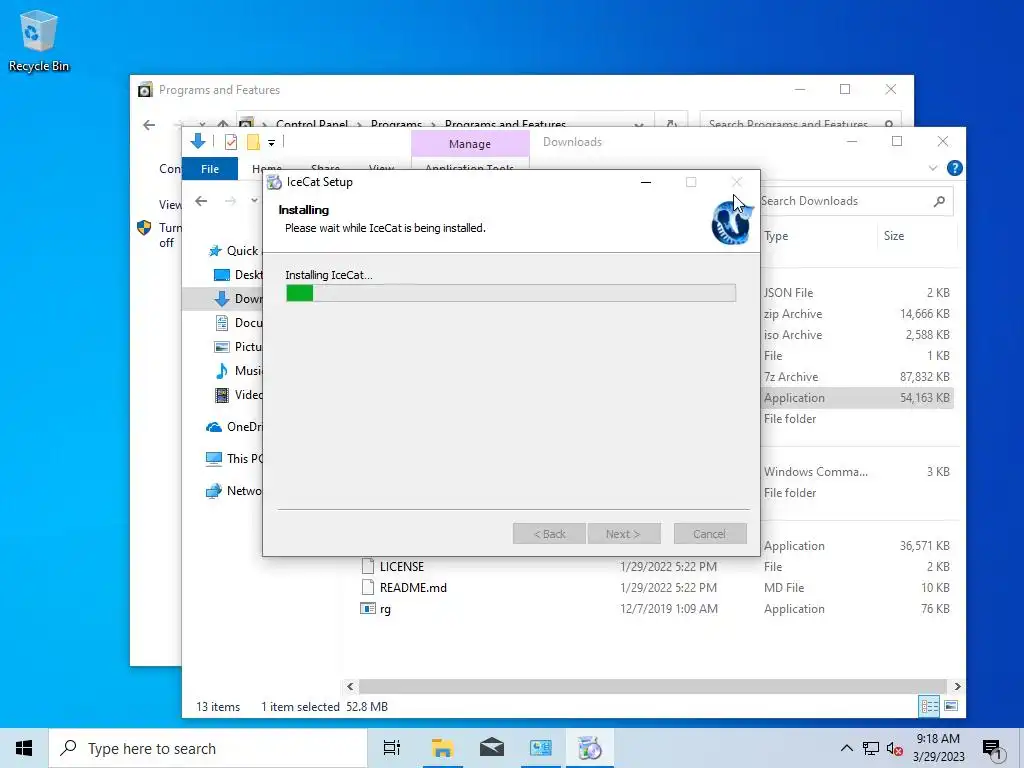
Task: Click the scroll right arrow in Downloads
Action: tap(957, 686)
